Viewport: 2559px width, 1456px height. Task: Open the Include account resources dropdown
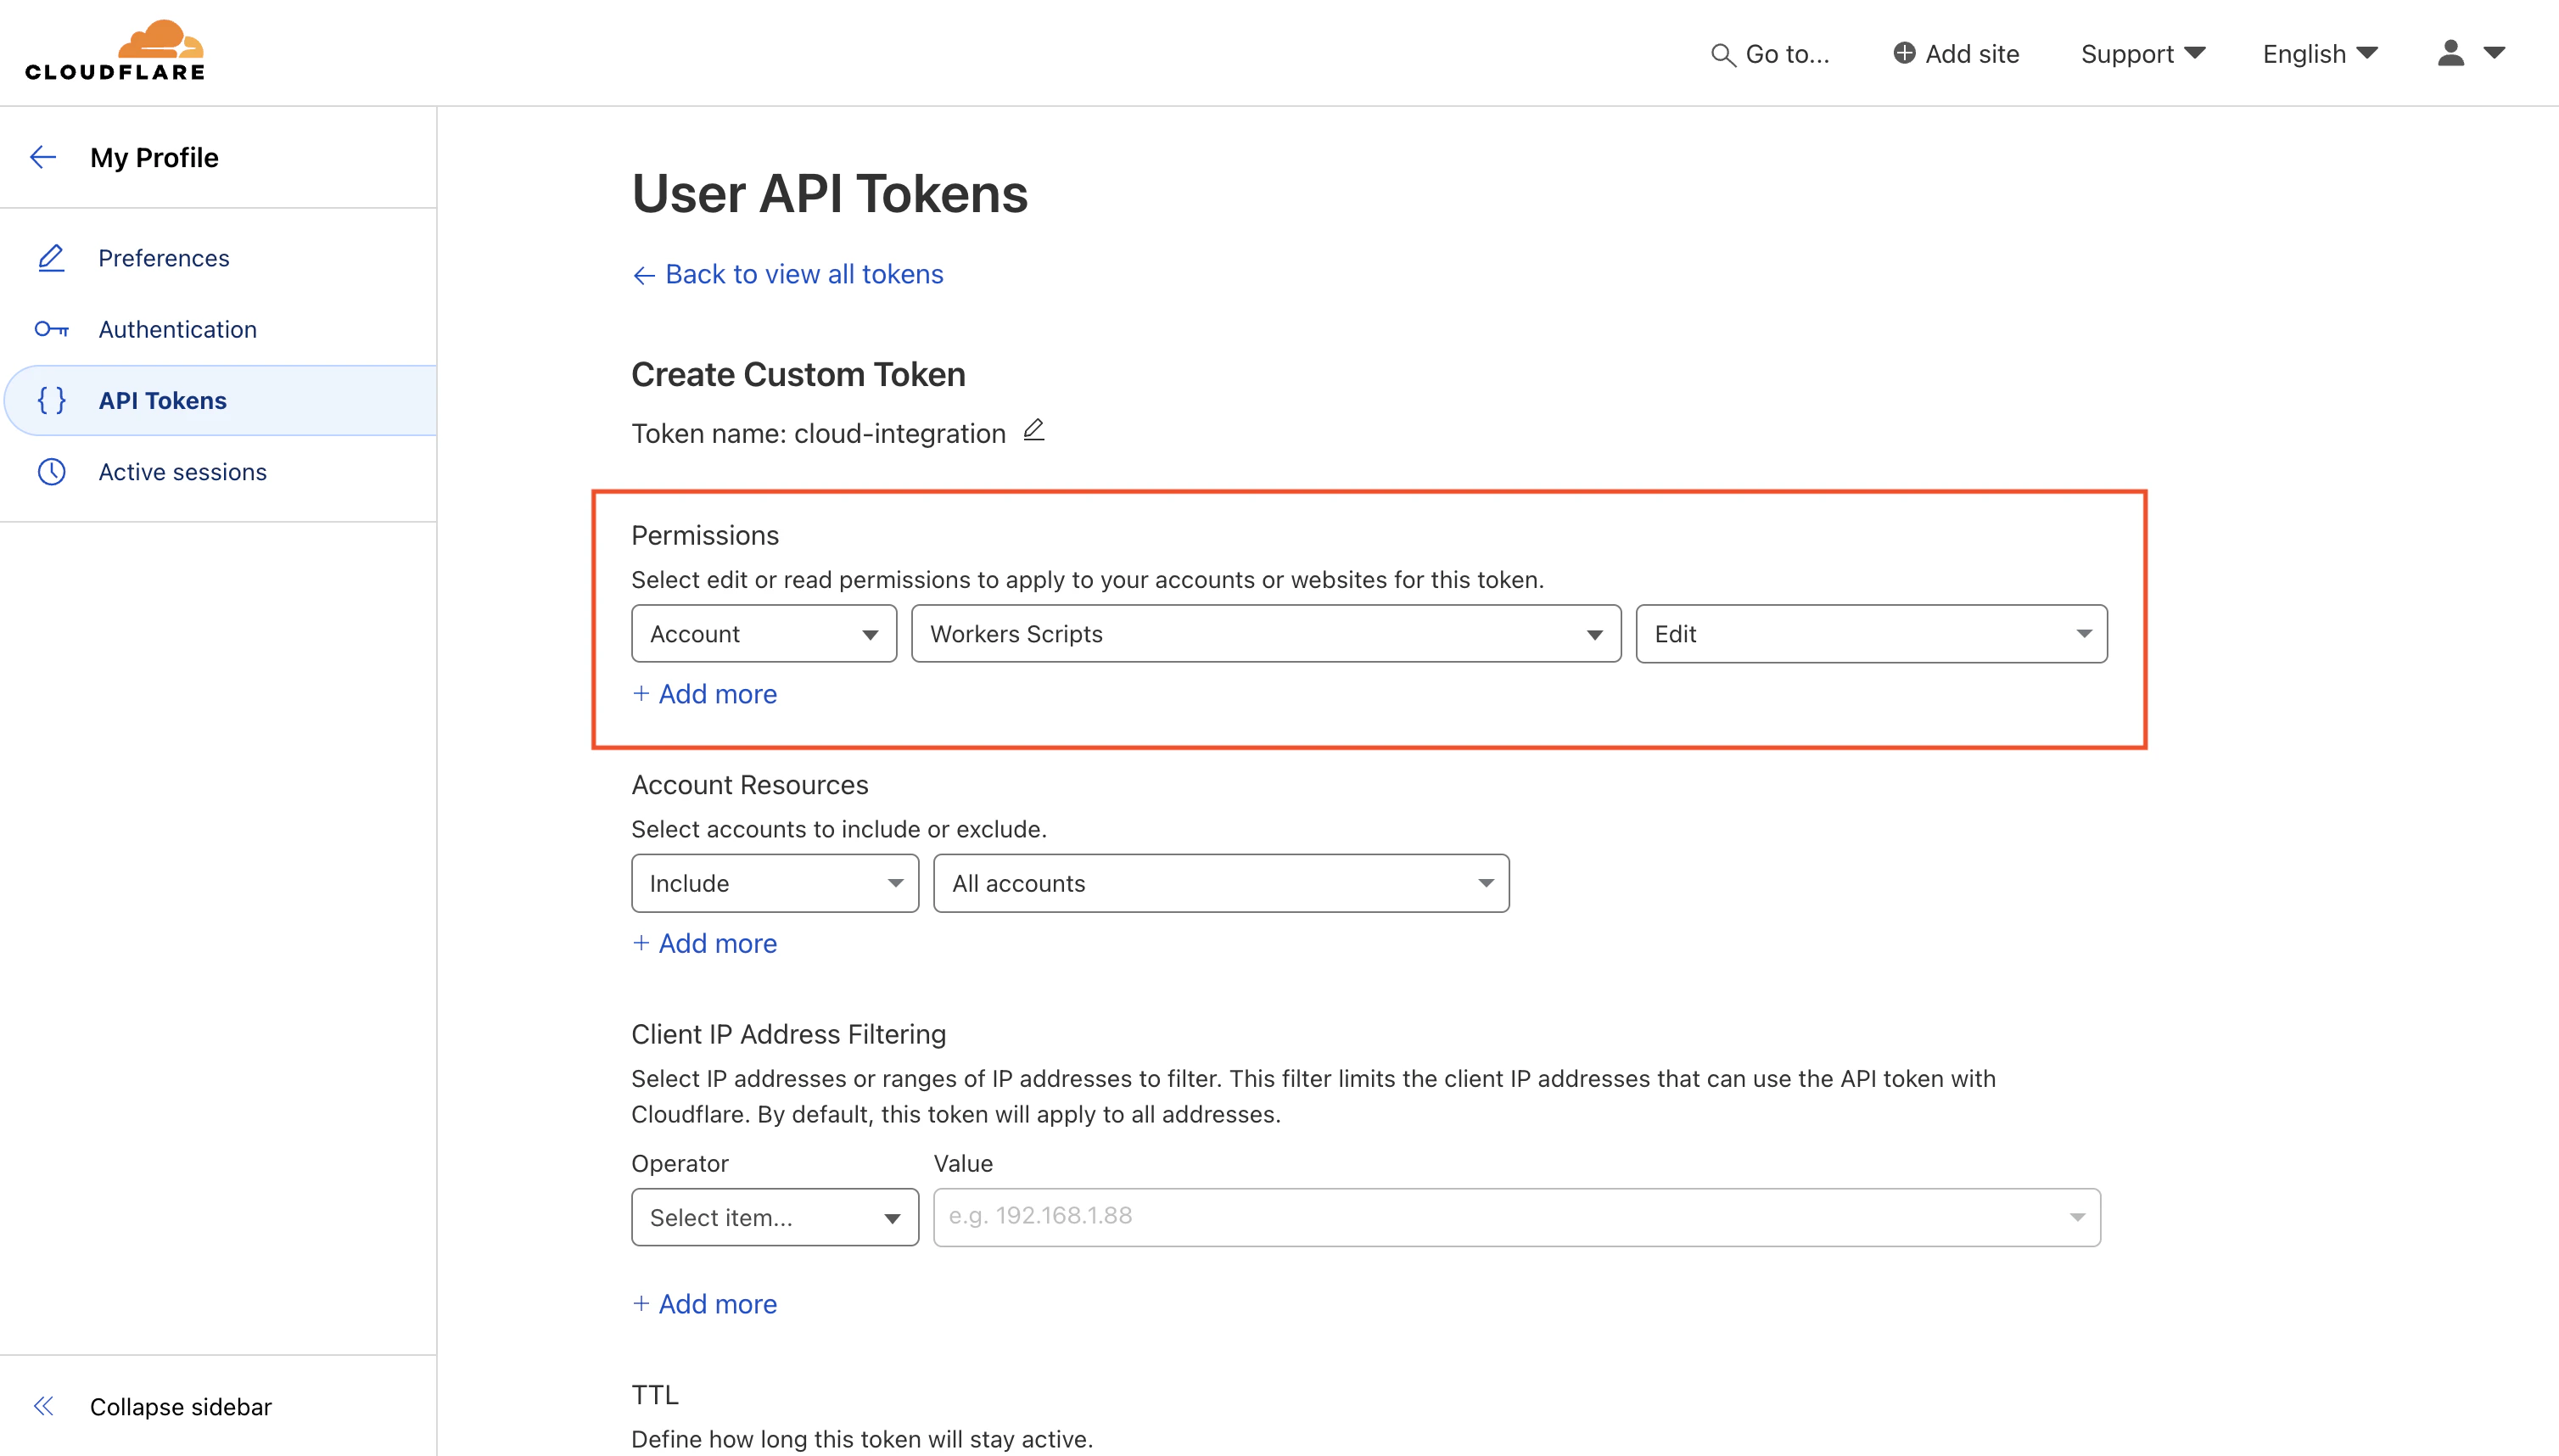(x=775, y=883)
